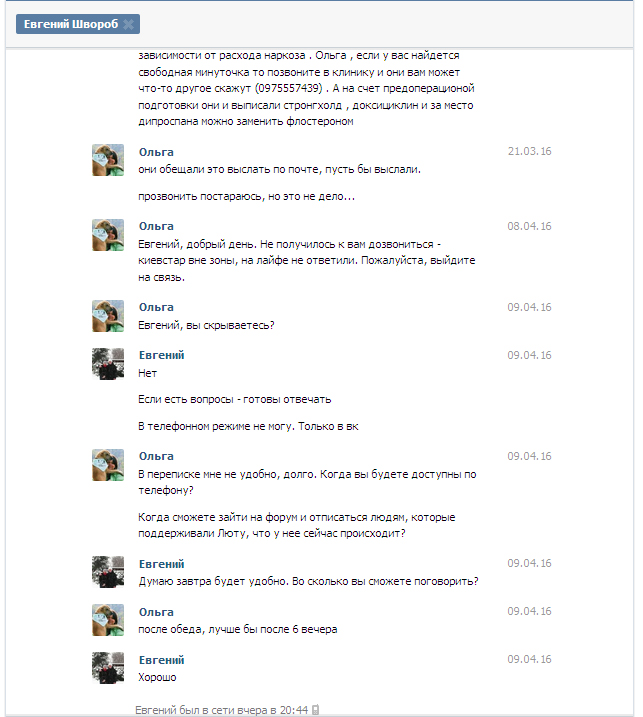
Task: Click Евгений's avatar beside the "Хорошо" message
Action: click(108, 668)
